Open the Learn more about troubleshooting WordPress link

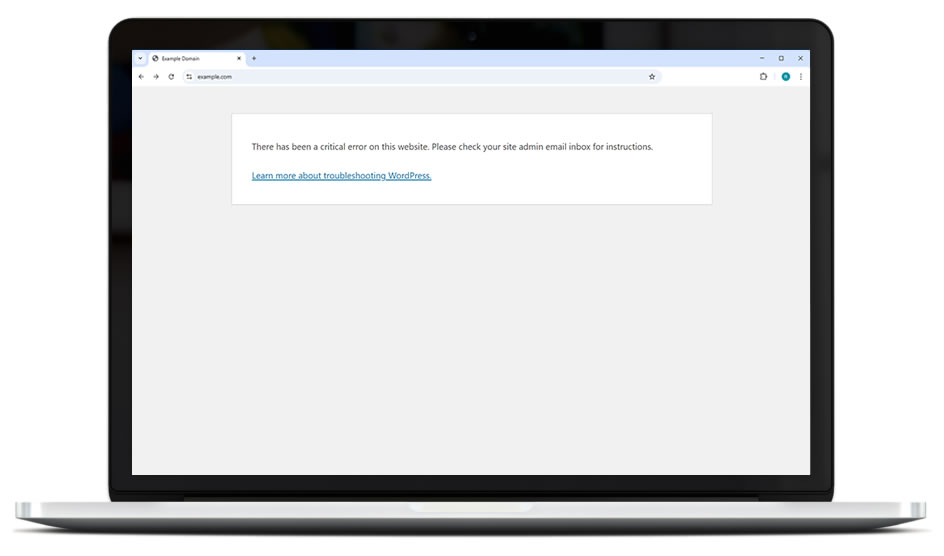click(341, 176)
